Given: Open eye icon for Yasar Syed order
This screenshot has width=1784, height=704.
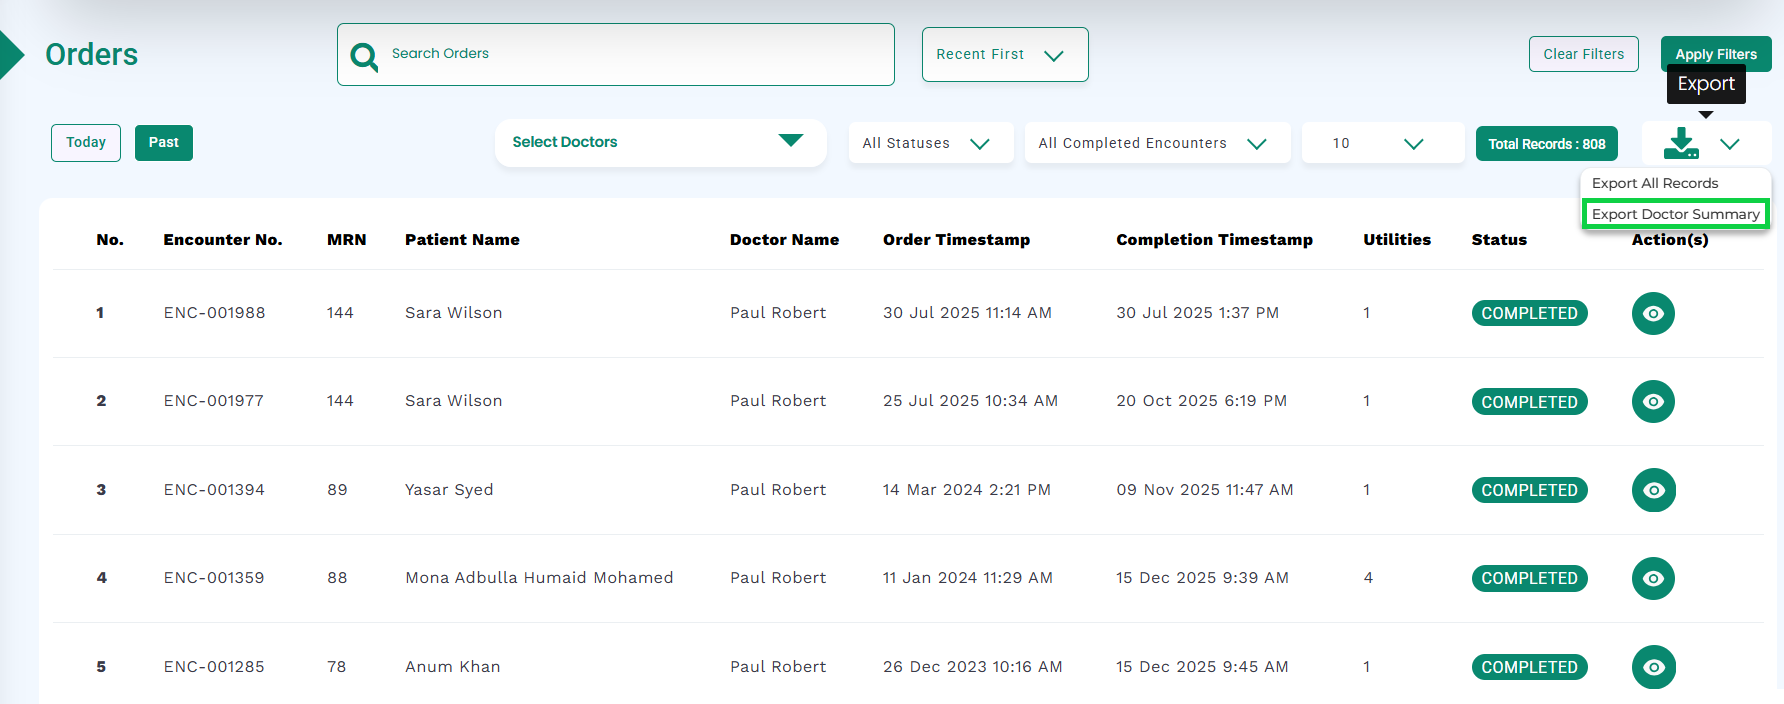Looking at the screenshot, I should click(x=1653, y=490).
